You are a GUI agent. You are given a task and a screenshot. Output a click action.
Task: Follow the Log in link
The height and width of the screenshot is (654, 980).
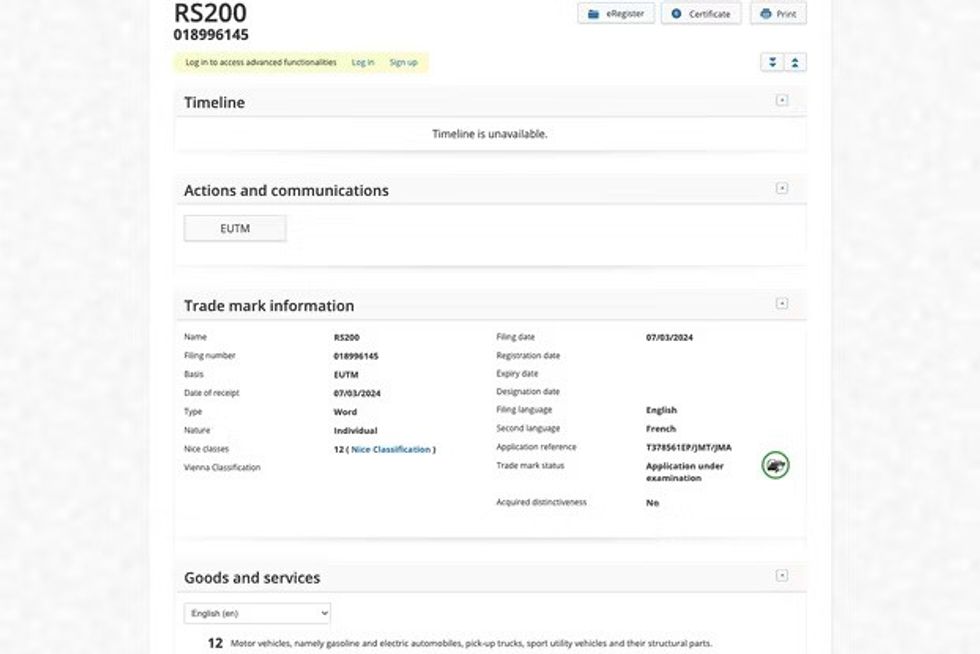[x=362, y=62]
